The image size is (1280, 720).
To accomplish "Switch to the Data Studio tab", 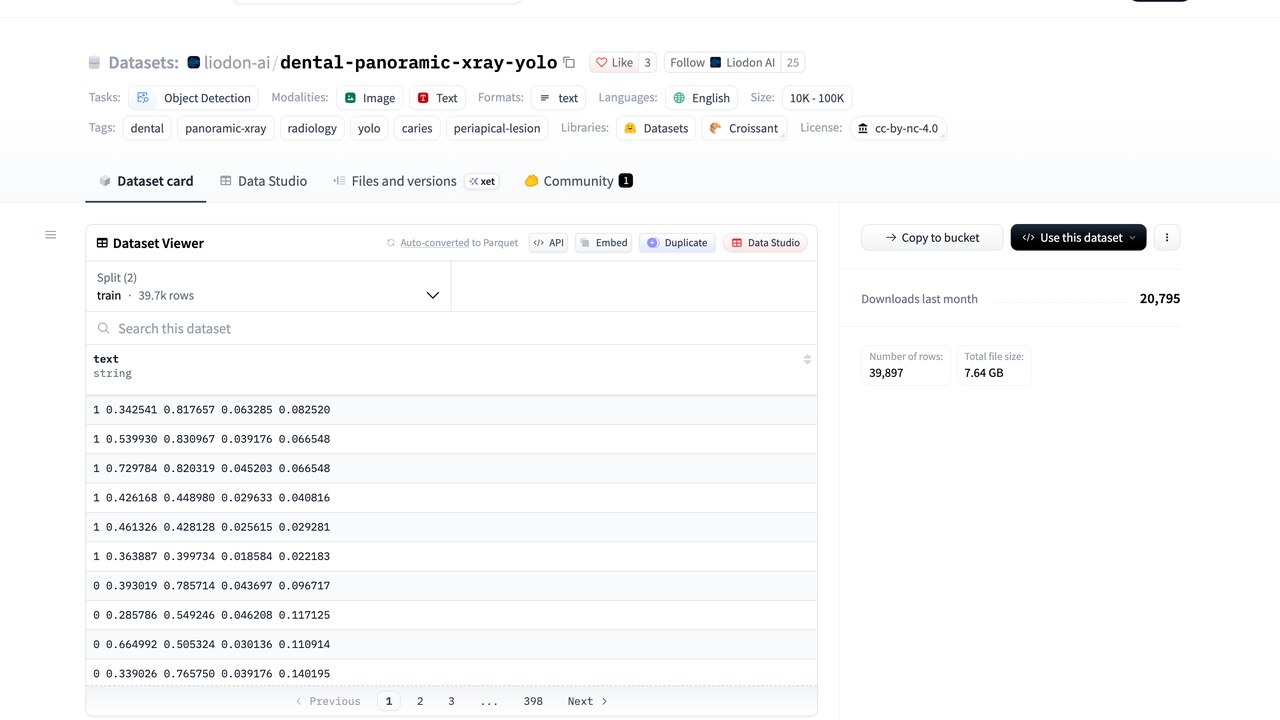I will click(263, 181).
